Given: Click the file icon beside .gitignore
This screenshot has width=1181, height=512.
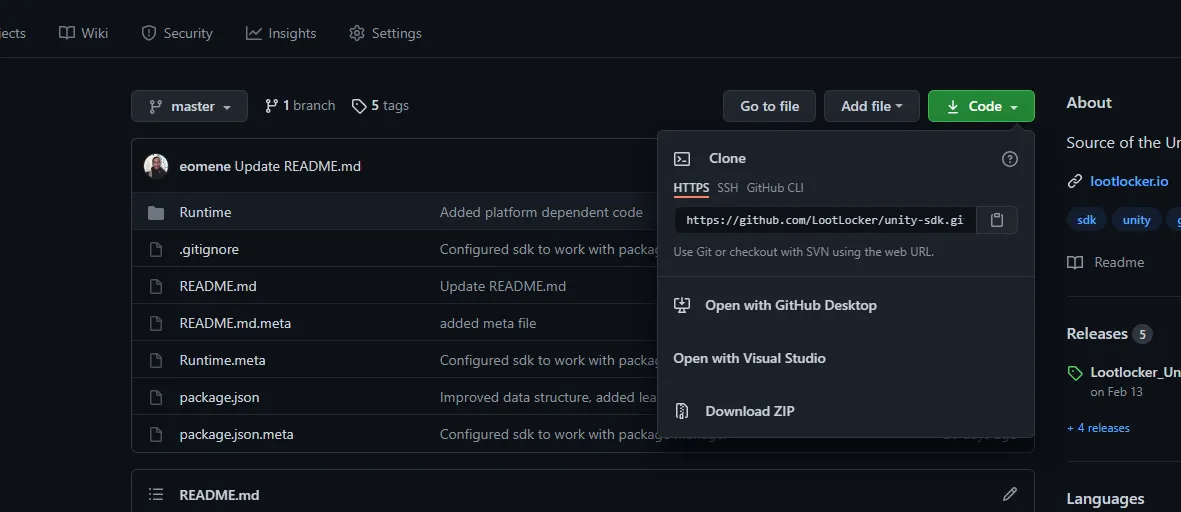Looking at the screenshot, I should pos(156,249).
